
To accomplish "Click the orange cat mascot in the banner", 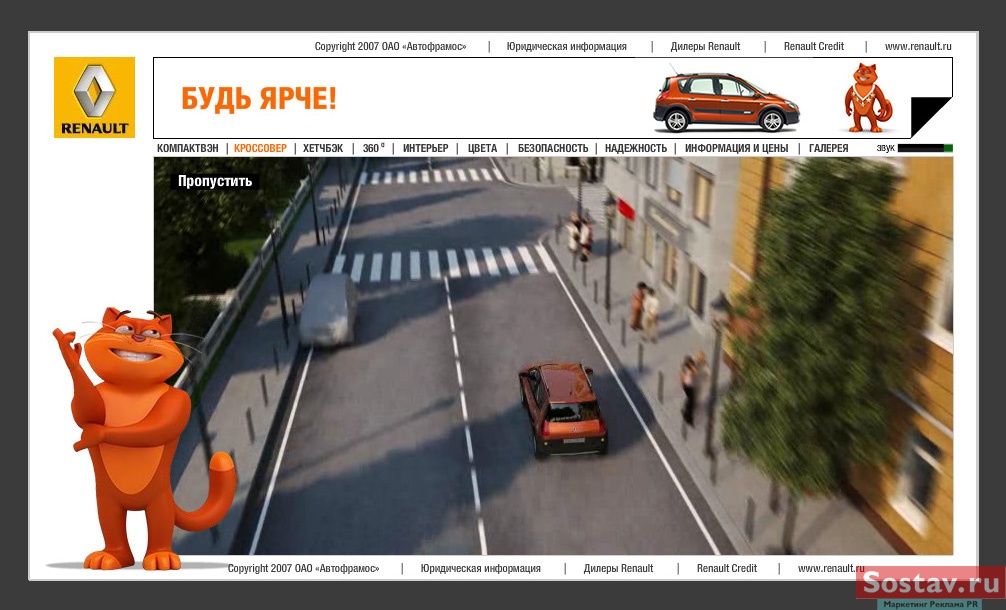I will (867, 97).
